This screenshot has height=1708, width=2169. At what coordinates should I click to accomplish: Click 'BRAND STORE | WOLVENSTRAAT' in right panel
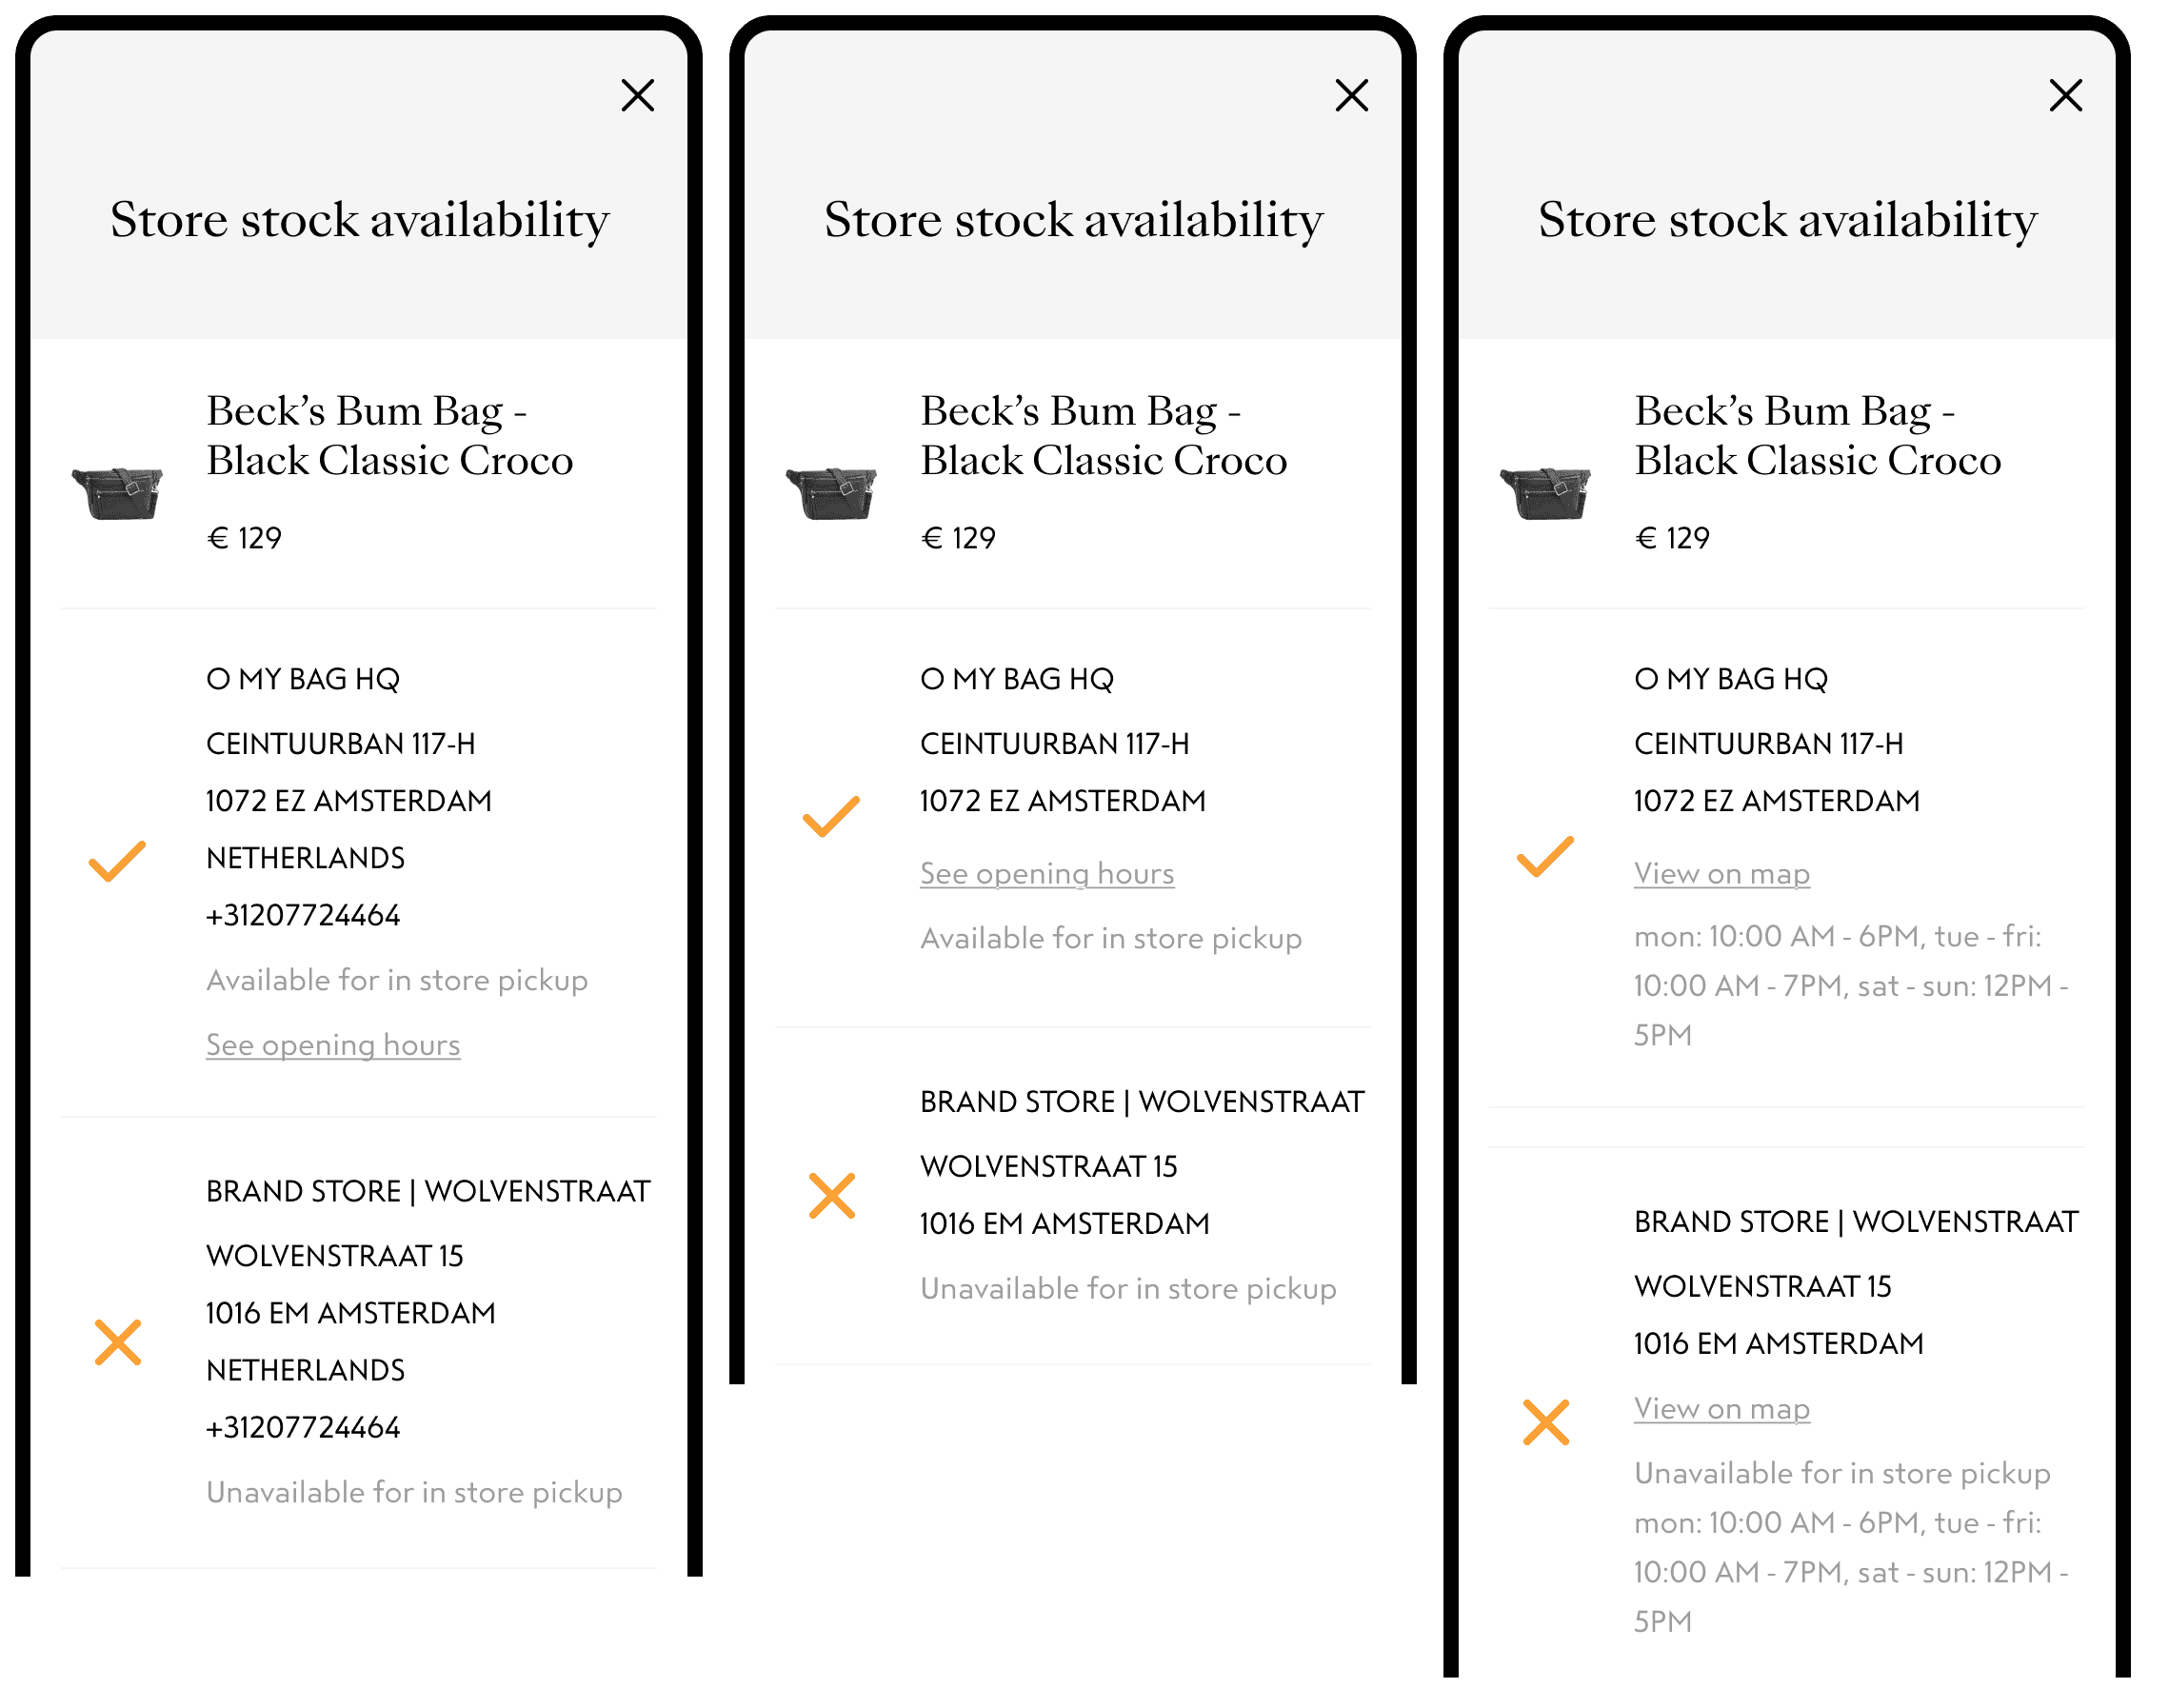pyautogui.click(x=1856, y=1222)
